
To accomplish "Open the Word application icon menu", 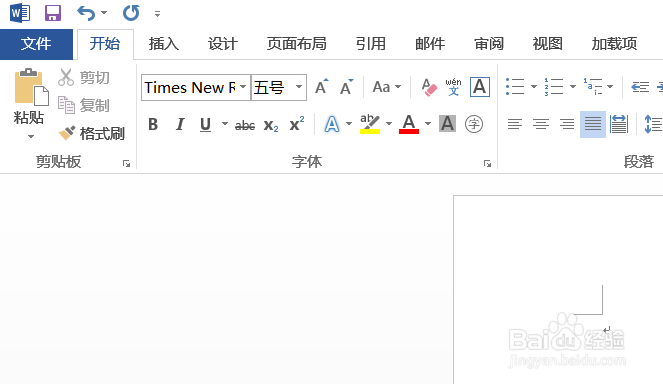I will (20, 13).
